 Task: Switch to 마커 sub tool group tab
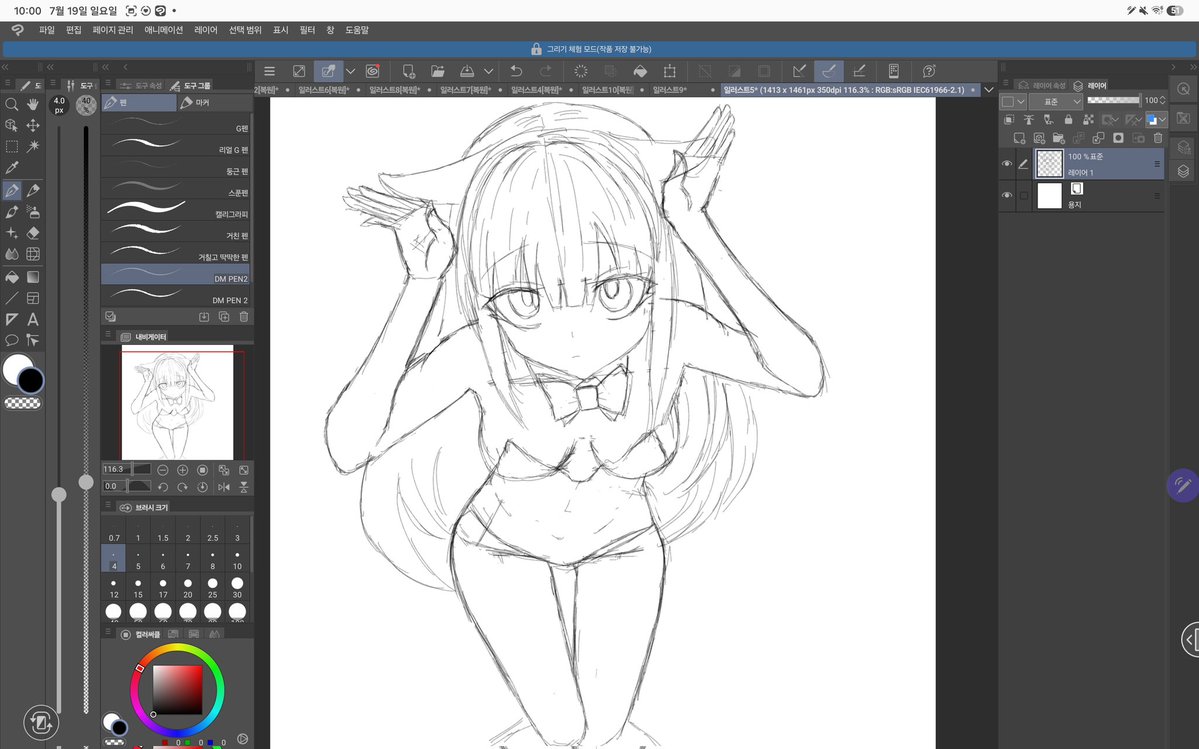215,102
